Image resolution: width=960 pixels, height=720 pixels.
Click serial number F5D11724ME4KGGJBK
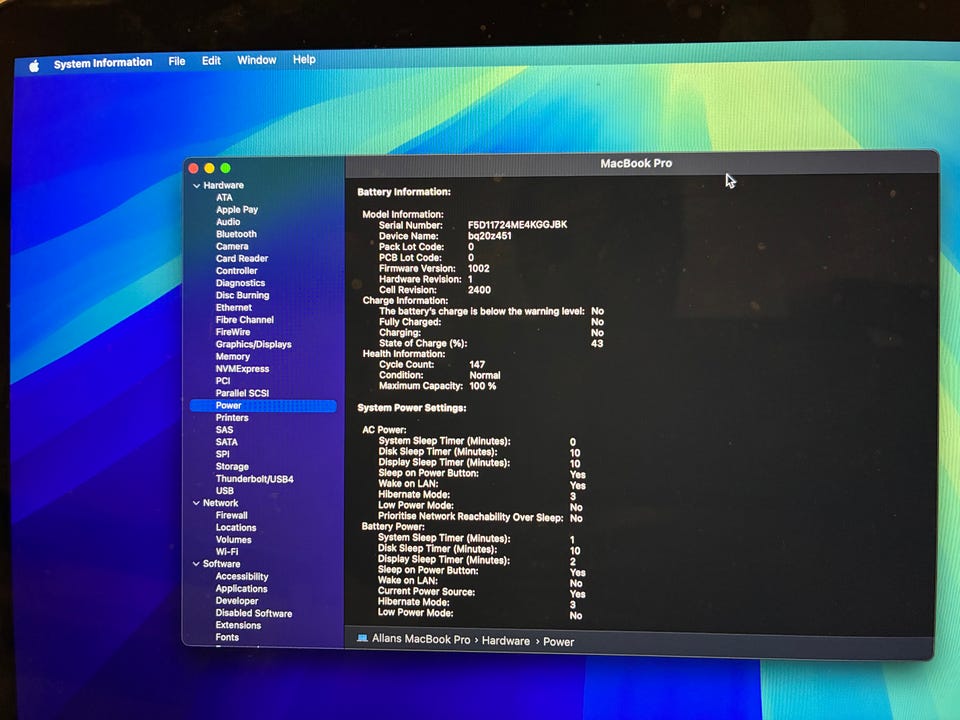coord(517,225)
